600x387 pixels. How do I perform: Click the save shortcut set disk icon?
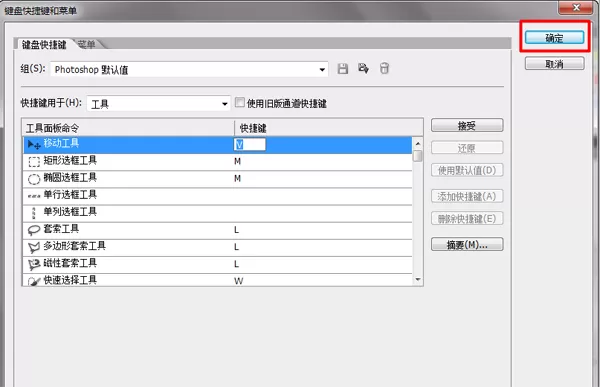coord(343,69)
